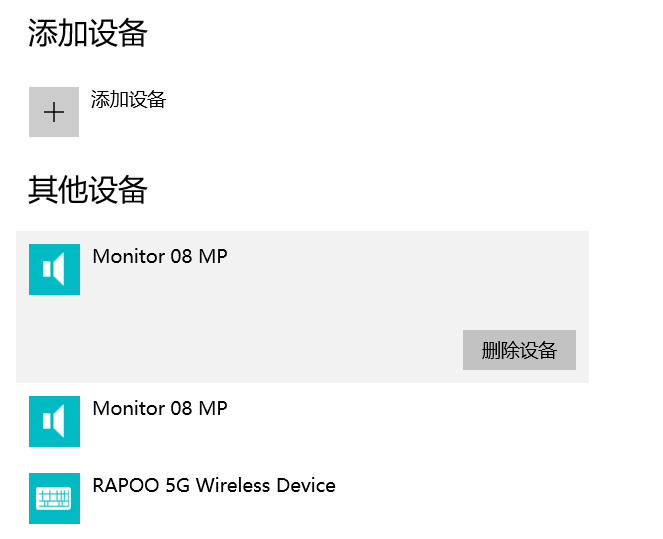The image size is (663, 539).
Task: Click speaker icon of highlighted Monitor 08 MP
Action: (54, 269)
